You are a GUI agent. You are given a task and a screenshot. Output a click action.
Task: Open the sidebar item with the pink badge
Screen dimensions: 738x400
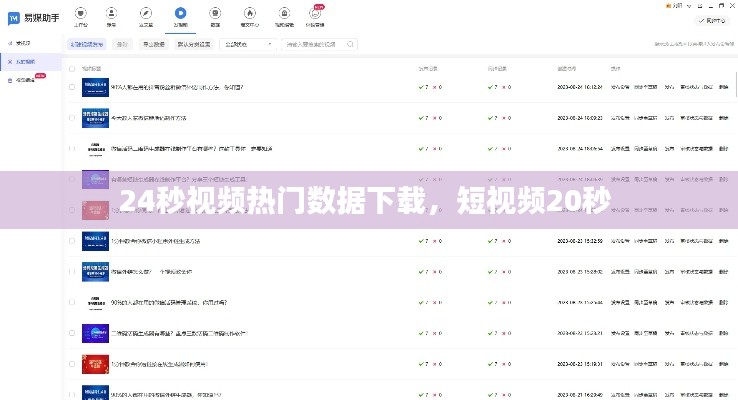point(24,79)
